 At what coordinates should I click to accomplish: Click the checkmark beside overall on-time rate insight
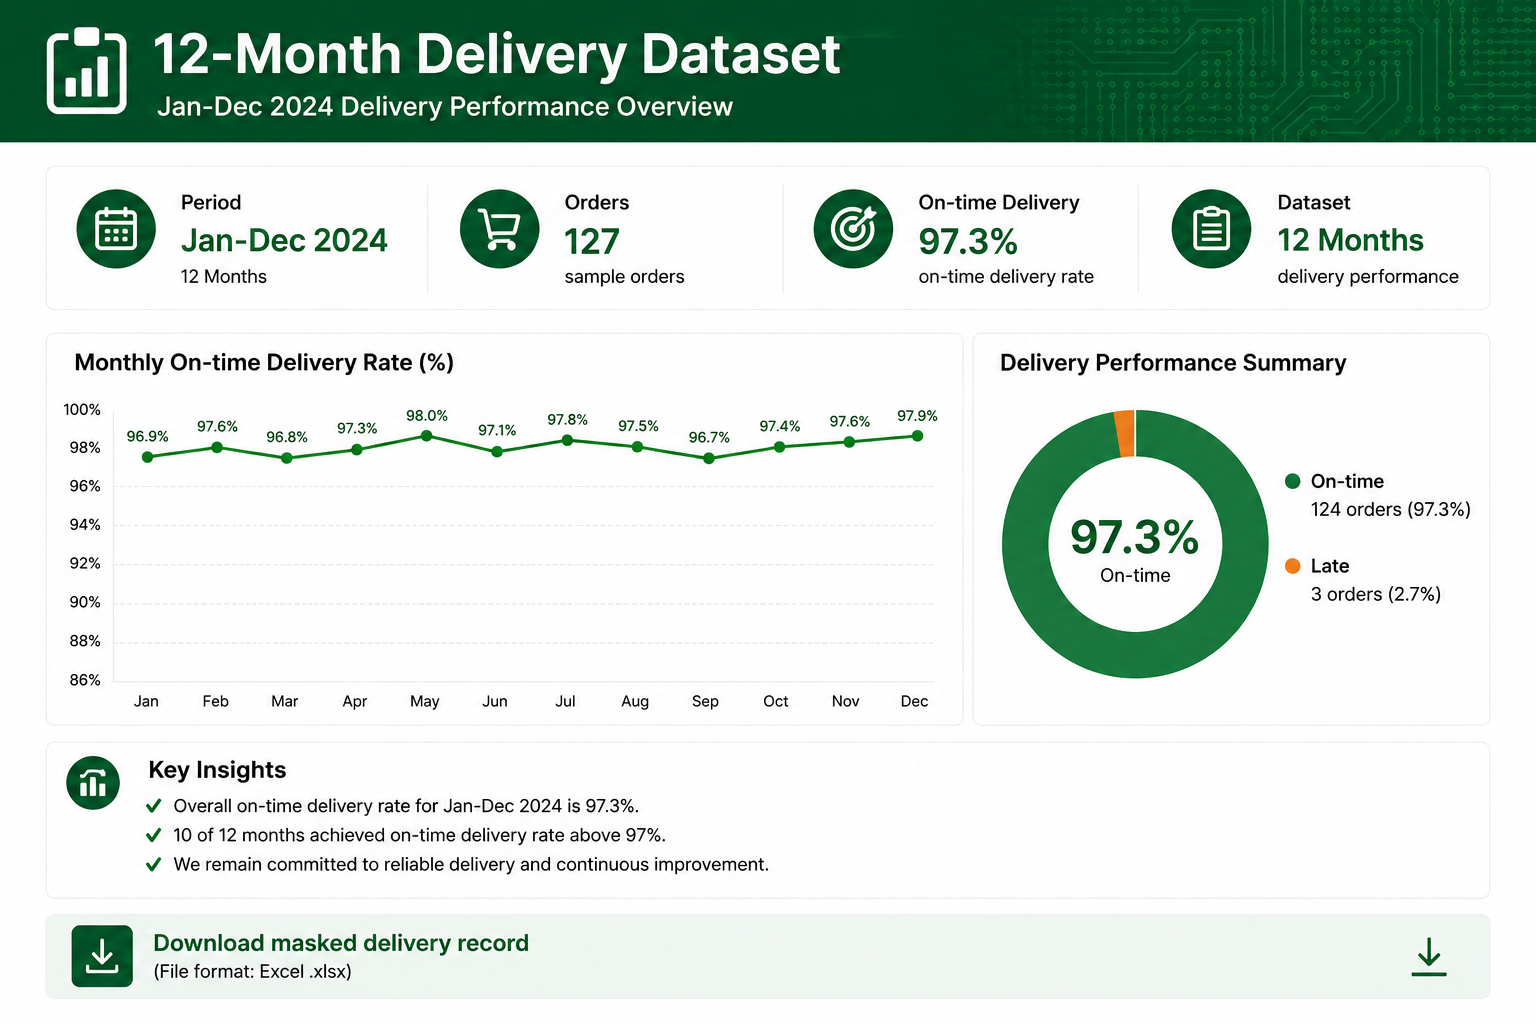tap(153, 806)
